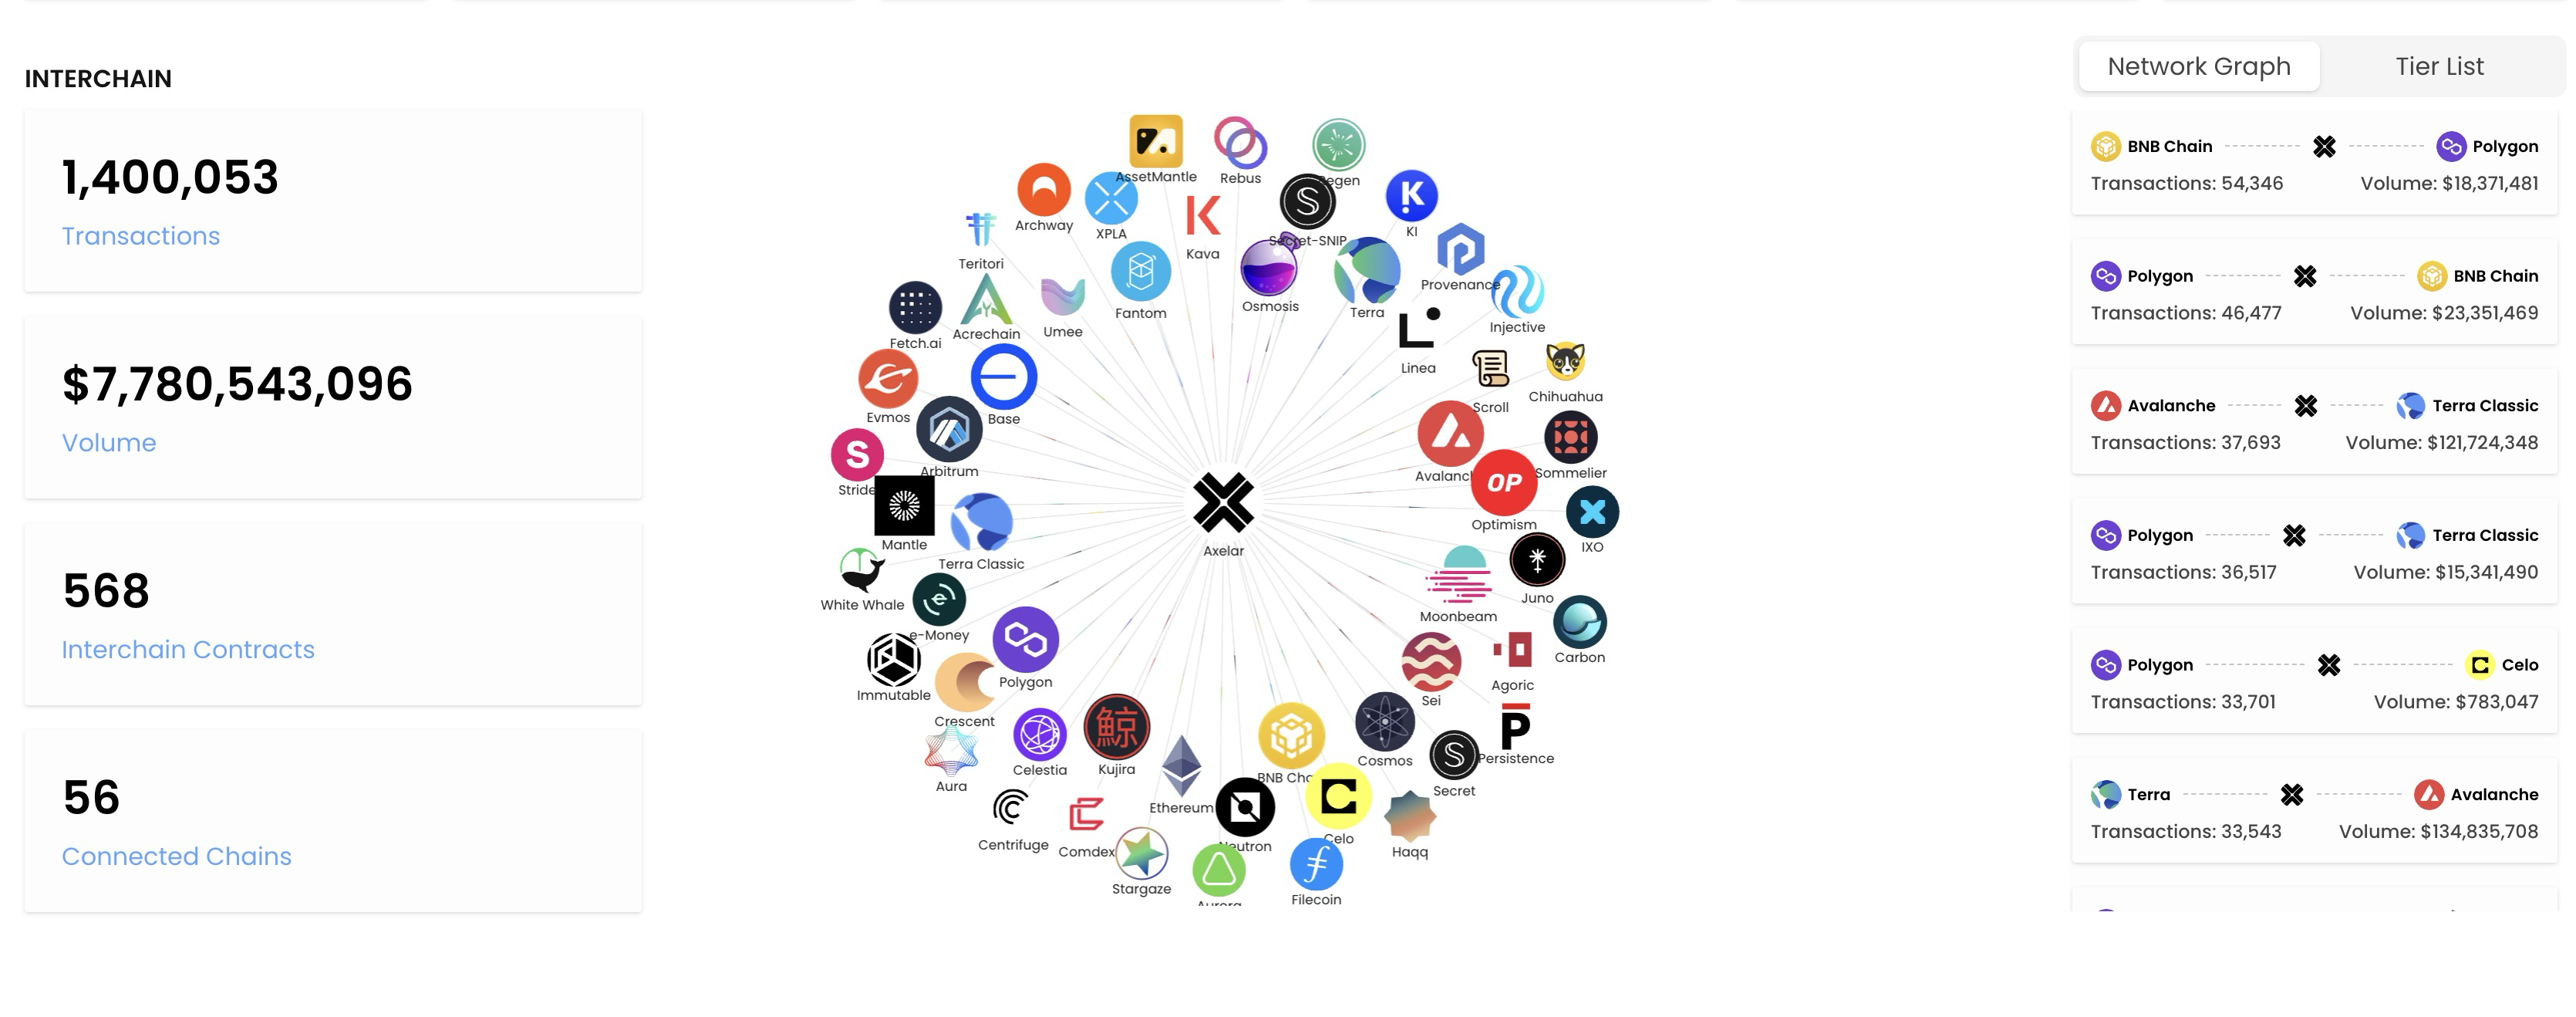Switch to the Network Graph tab
Screen dimensions: 2576x1017
click(x=2198, y=66)
